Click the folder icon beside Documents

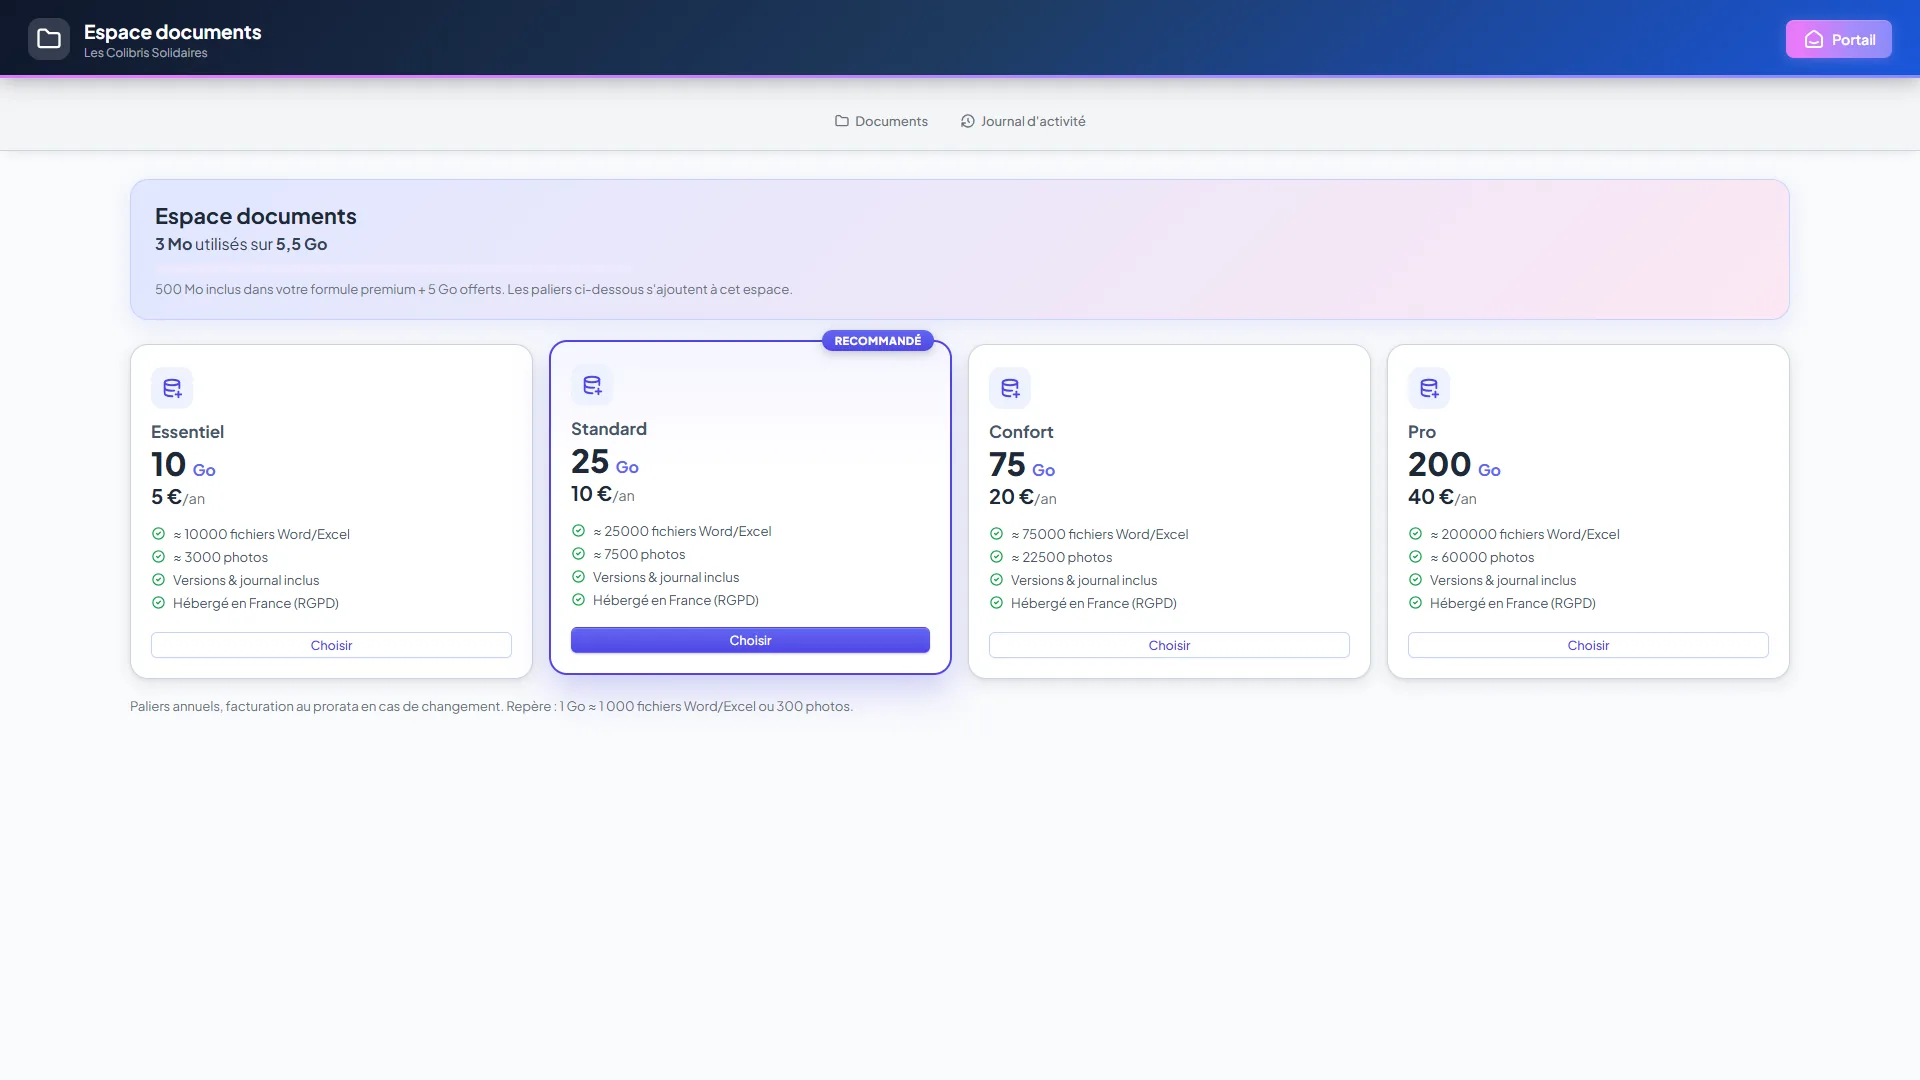(x=842, y=121)
